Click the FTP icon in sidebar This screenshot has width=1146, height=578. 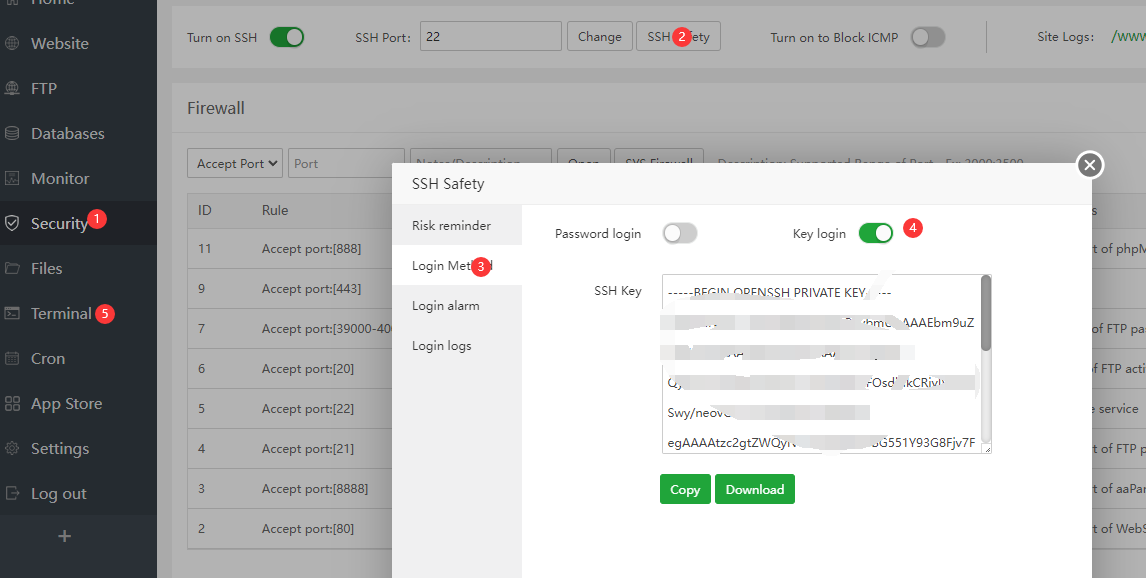(x=12, y=89)
